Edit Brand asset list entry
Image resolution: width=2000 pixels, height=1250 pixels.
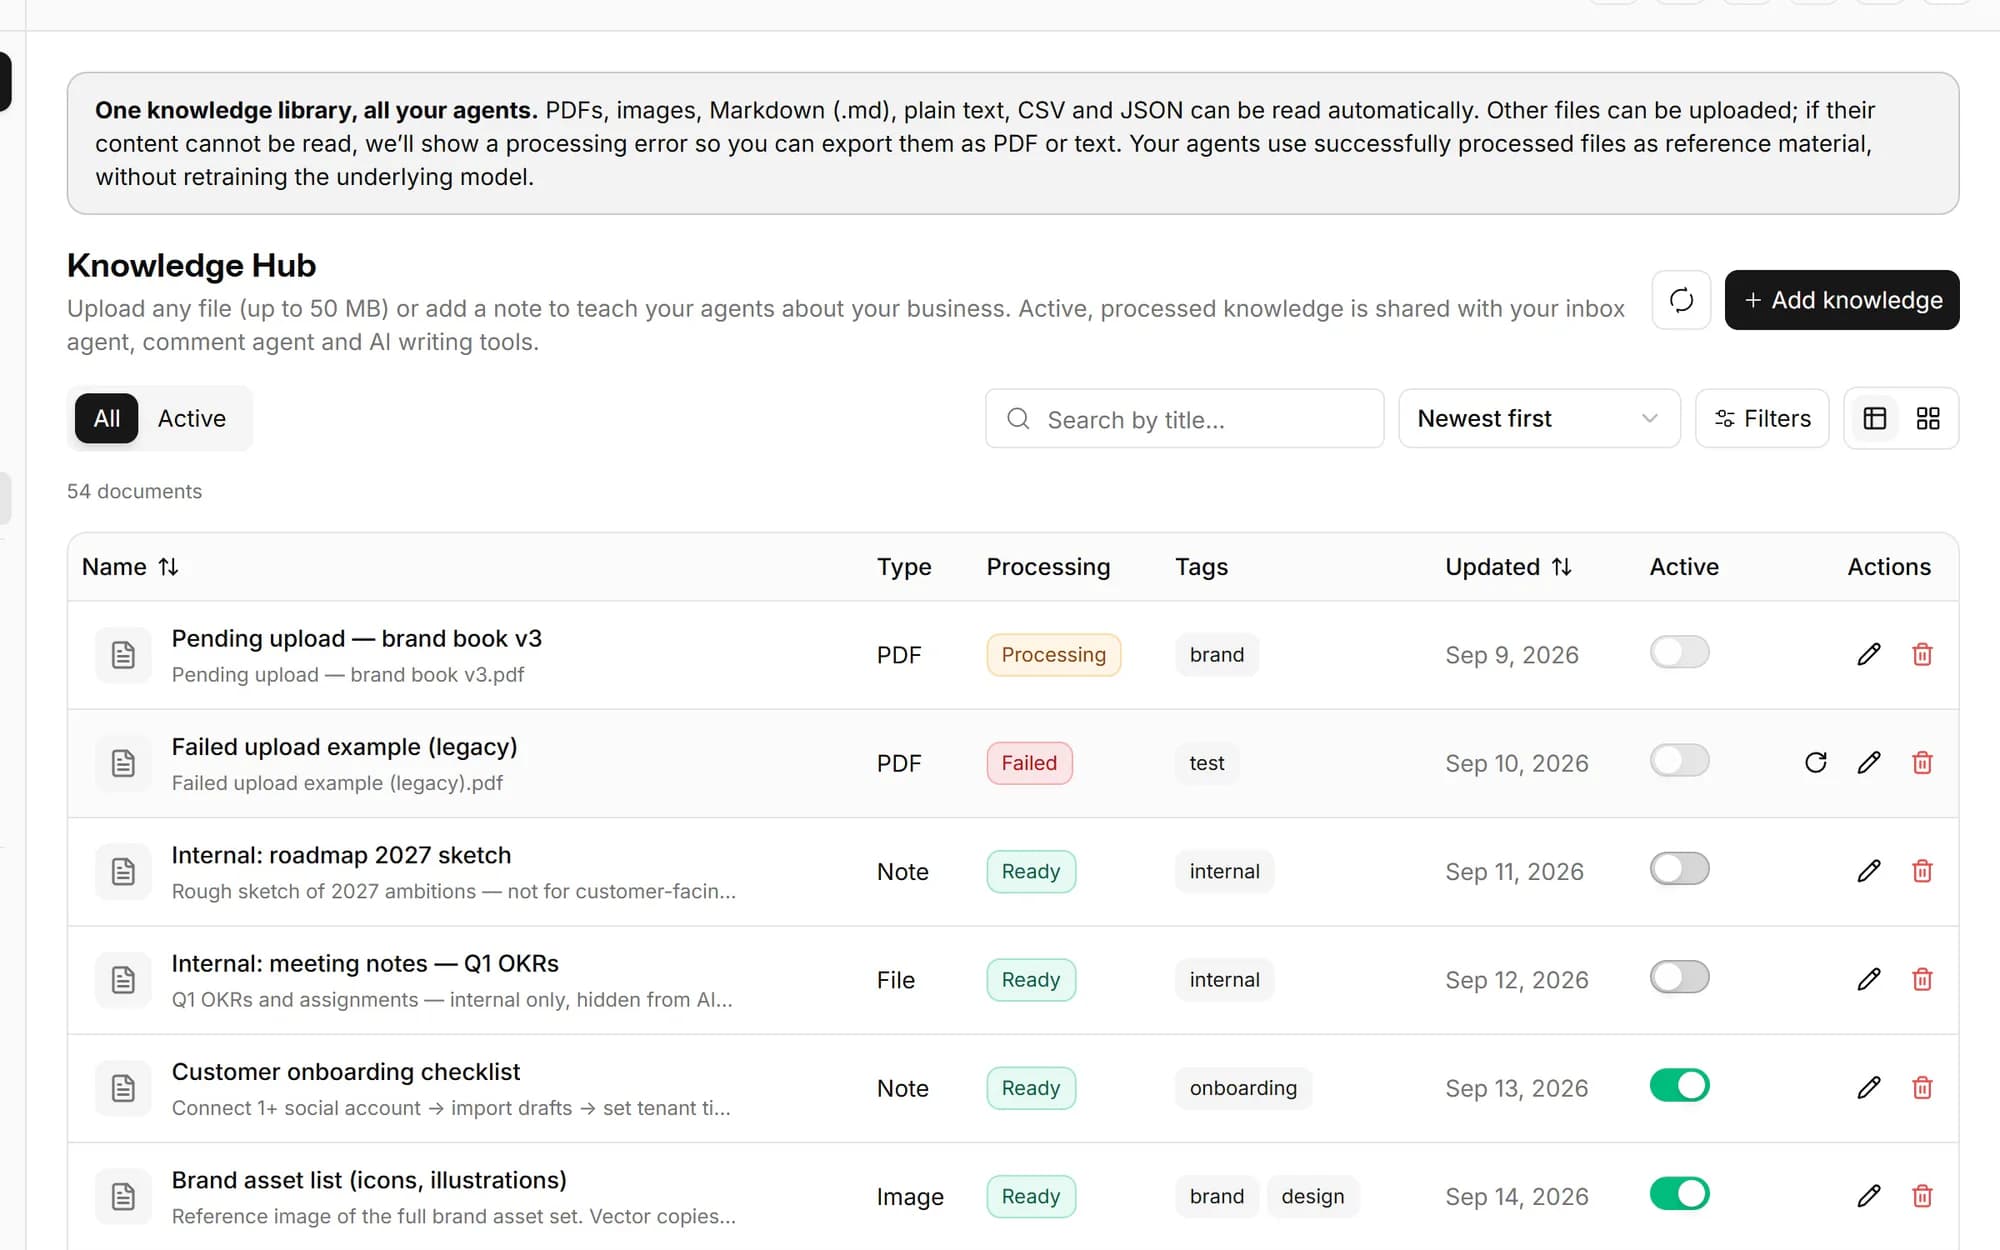click(x=1869, y=1196)
